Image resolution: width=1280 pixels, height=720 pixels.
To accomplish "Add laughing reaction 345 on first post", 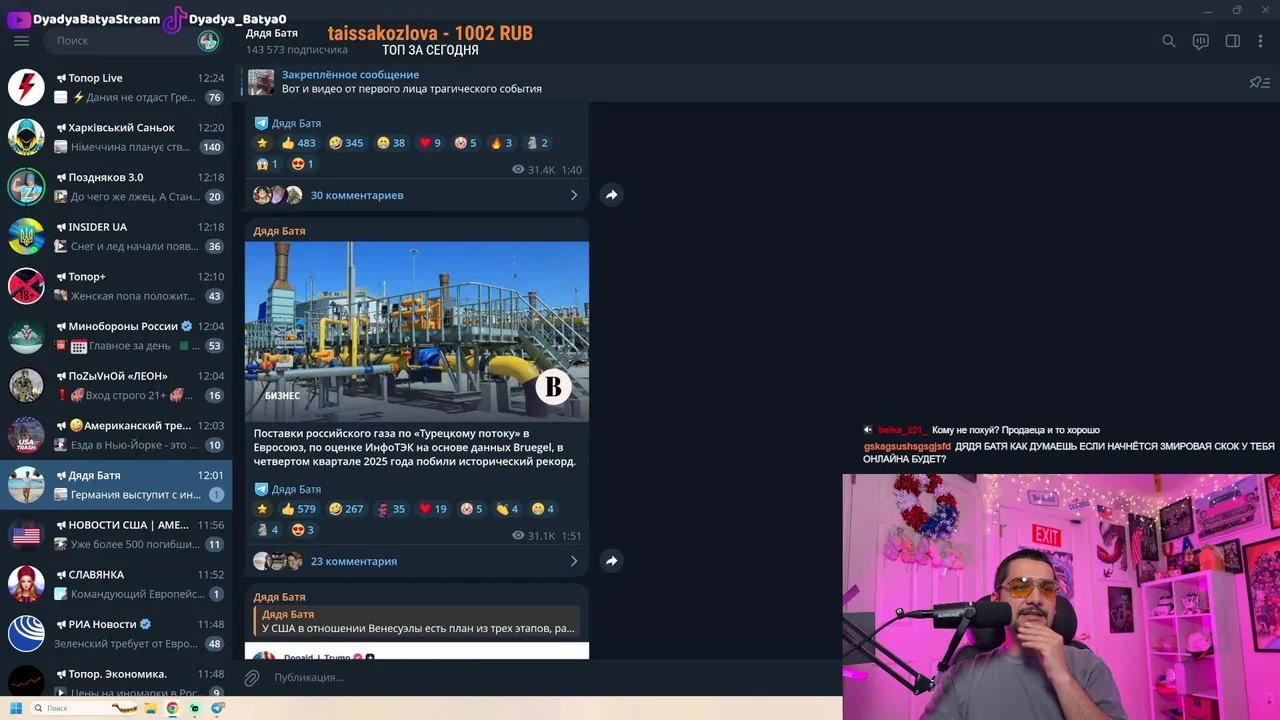I will 346,143.
